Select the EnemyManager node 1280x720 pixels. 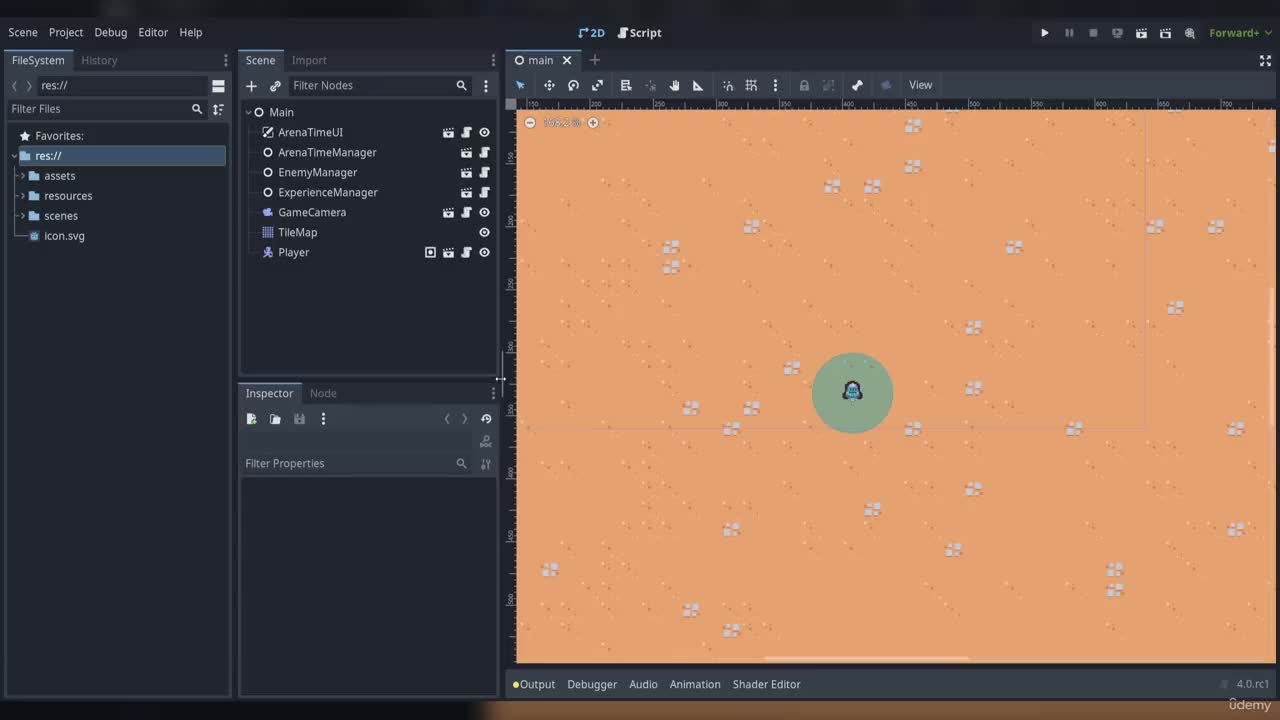317,172
